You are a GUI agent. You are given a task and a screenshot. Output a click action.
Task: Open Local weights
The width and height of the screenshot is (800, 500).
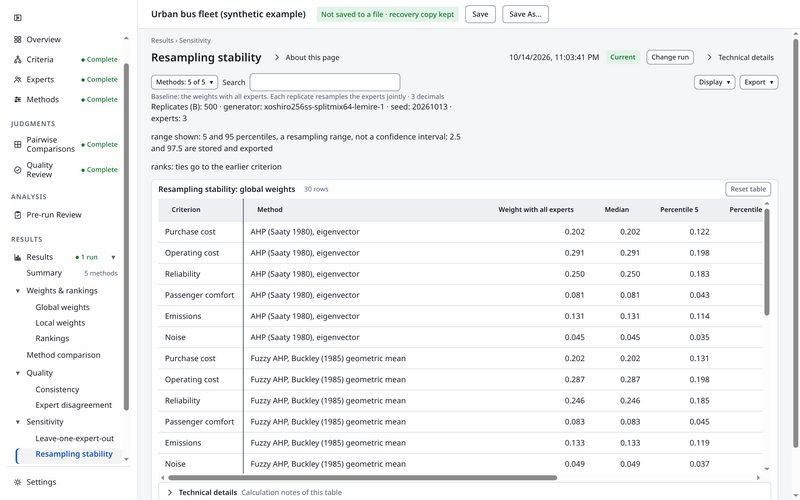[x=60, y=323]
